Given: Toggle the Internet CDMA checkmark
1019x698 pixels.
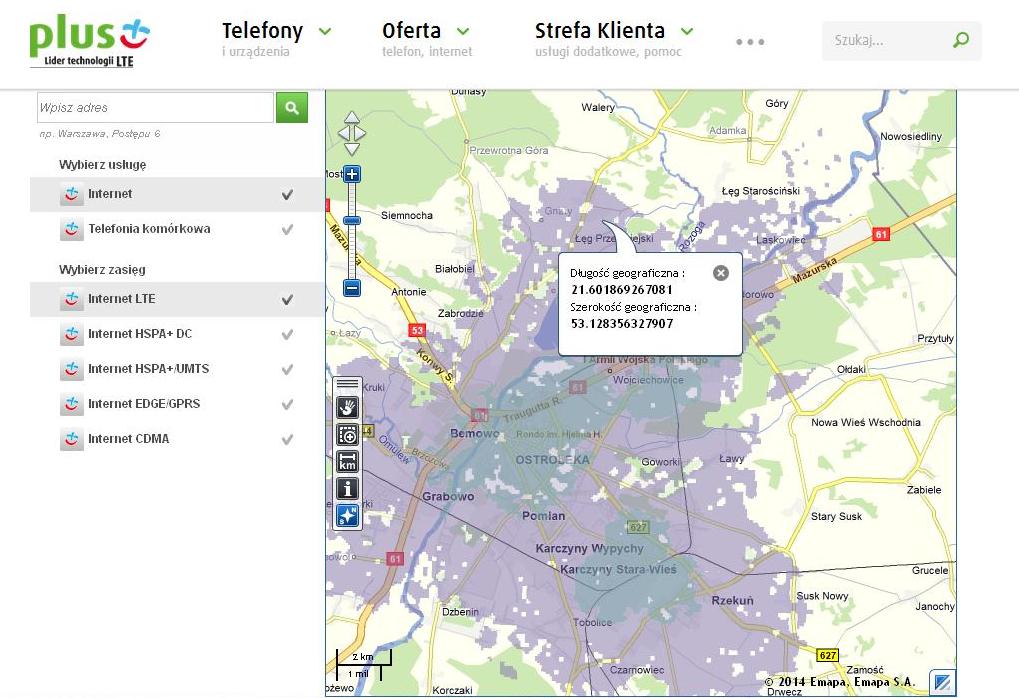Looking at the screenshot, I should [287, 440].
